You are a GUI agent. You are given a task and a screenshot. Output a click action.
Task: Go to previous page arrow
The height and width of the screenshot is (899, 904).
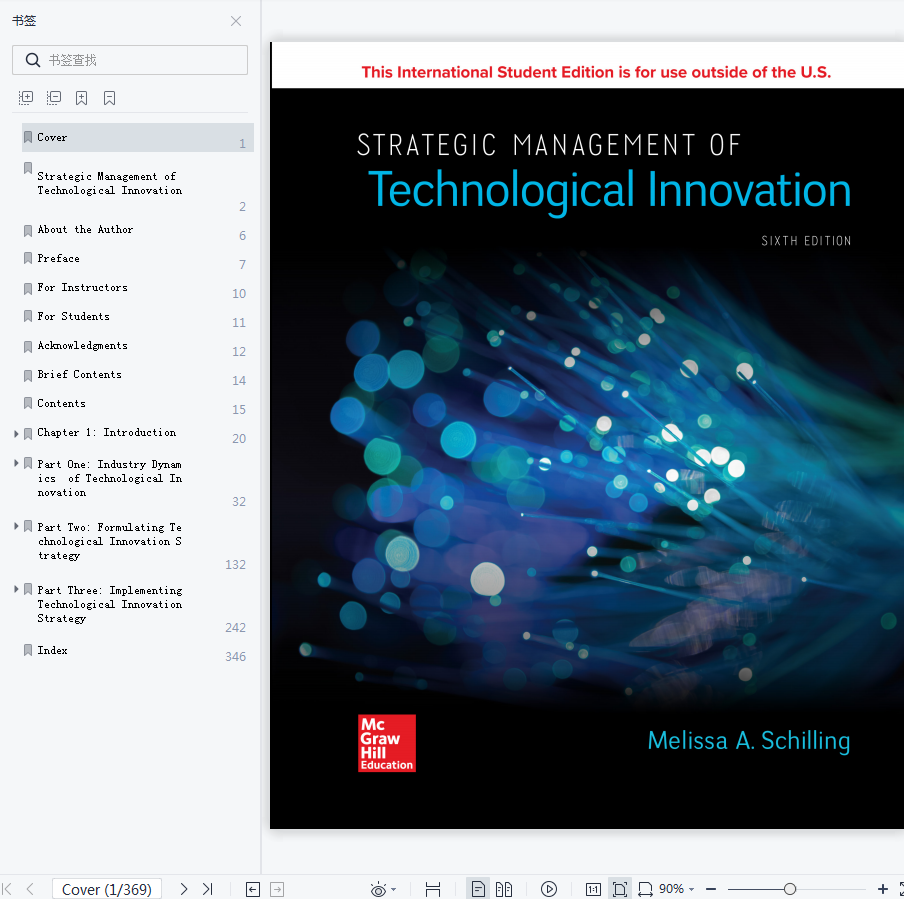(x=31, y=889)
